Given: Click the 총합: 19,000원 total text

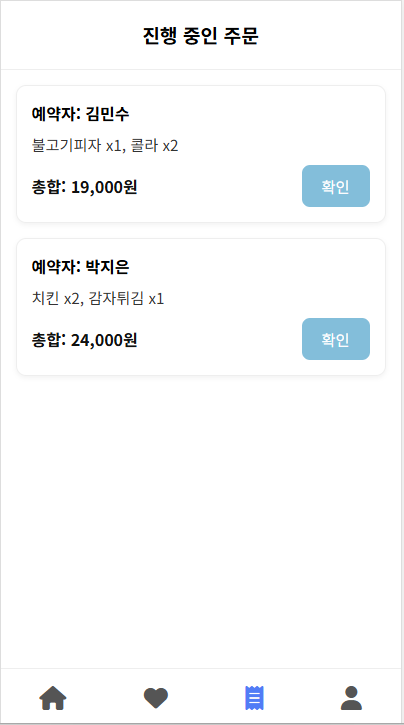Looking at the screenshot, I should (x=84, y=187).
